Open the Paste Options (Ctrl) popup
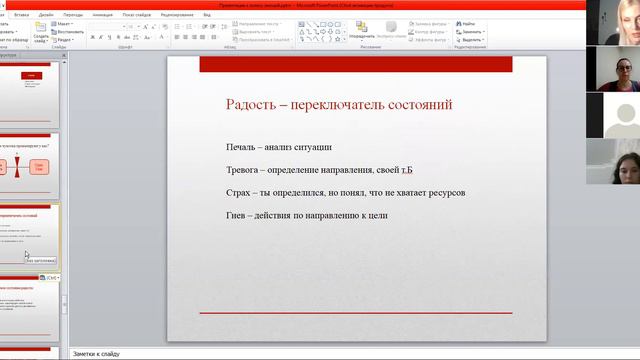Image resolution: width=640 pixels, height=360 pixels. tap(50, 278)
